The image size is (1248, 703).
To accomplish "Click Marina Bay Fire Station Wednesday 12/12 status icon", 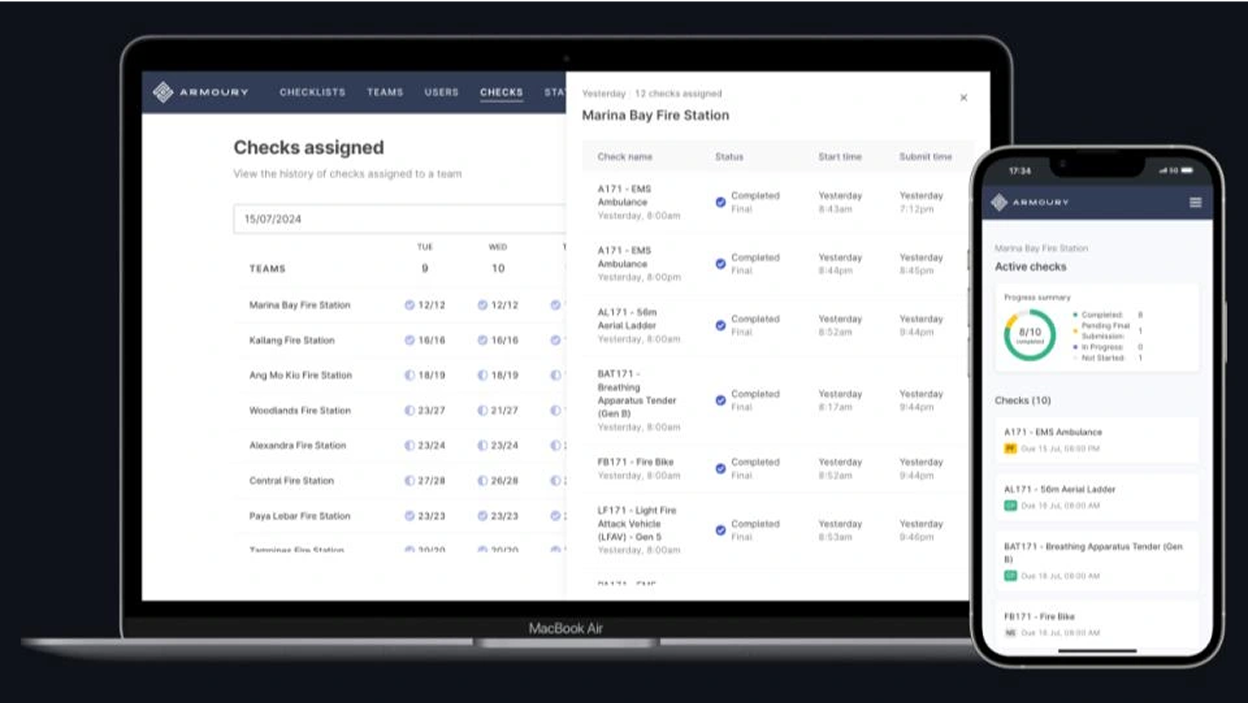I will coord(482,305).
